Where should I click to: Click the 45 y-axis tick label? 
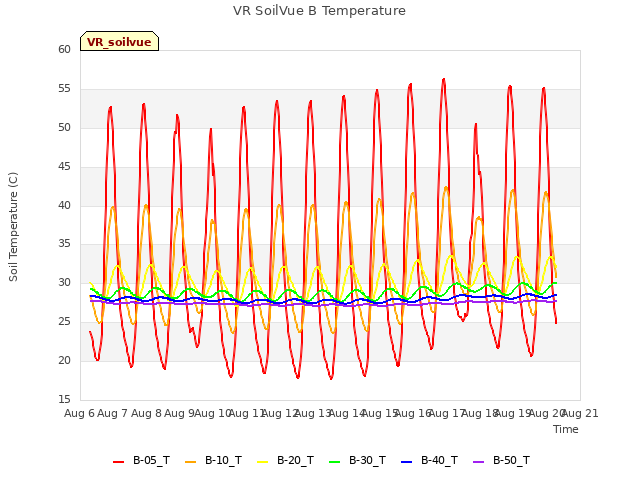[x=64, y=167]
